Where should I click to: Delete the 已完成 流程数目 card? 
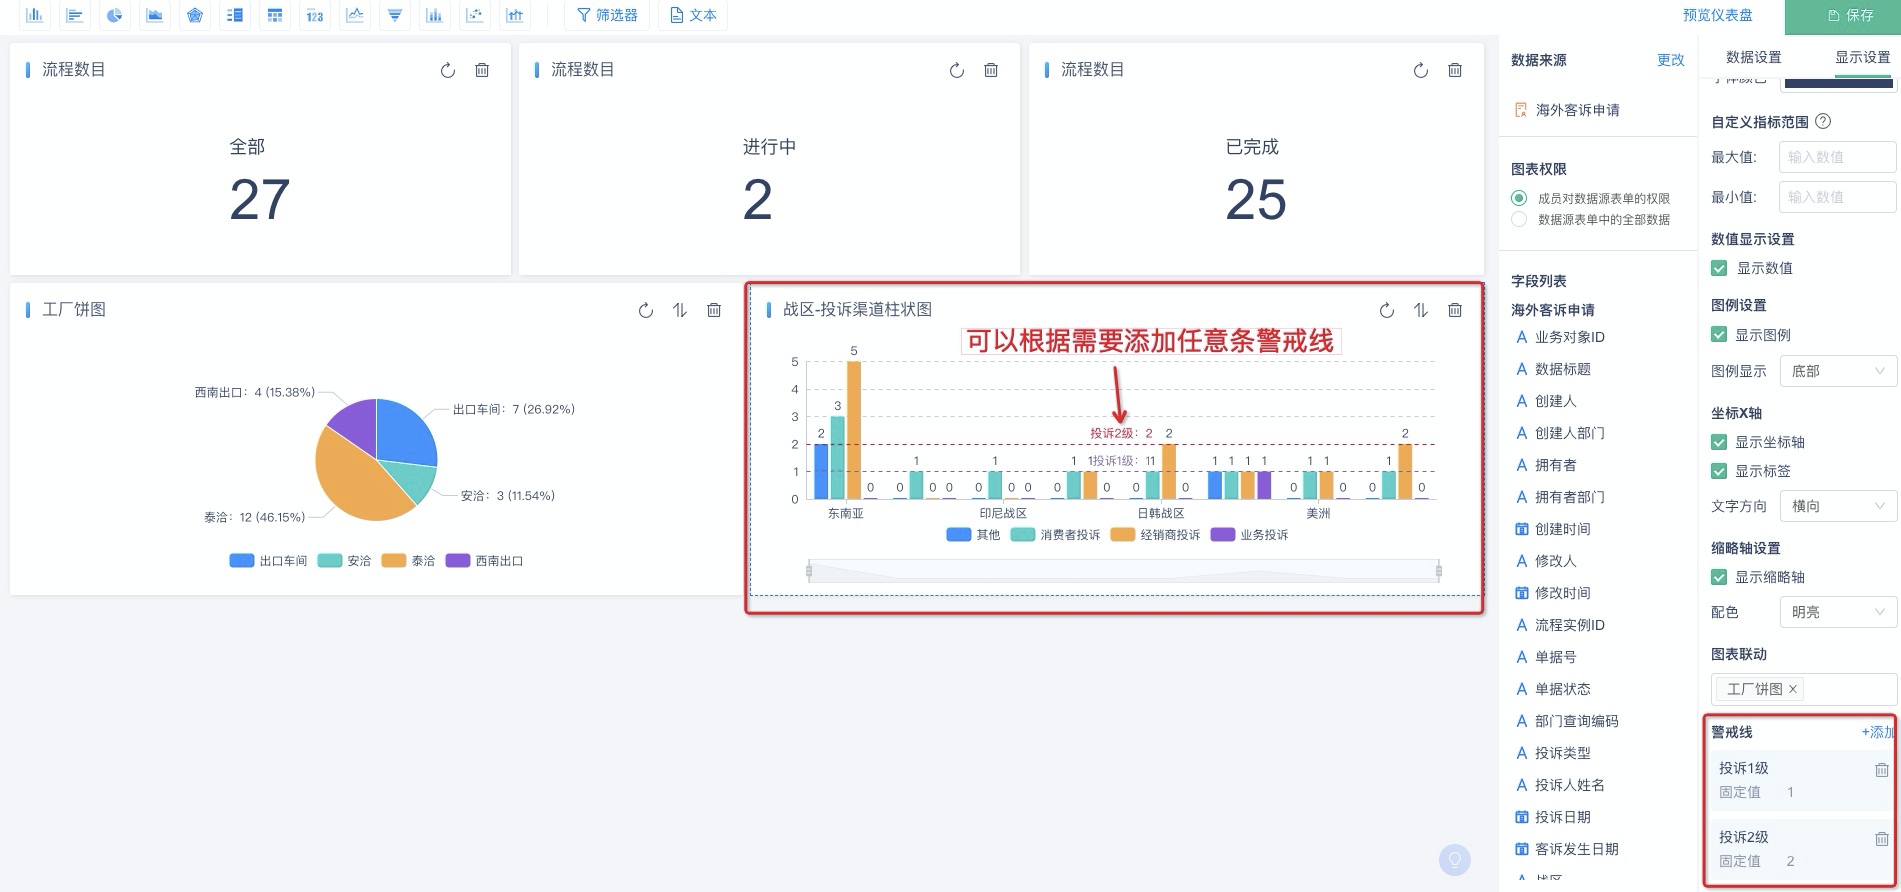1455,70
